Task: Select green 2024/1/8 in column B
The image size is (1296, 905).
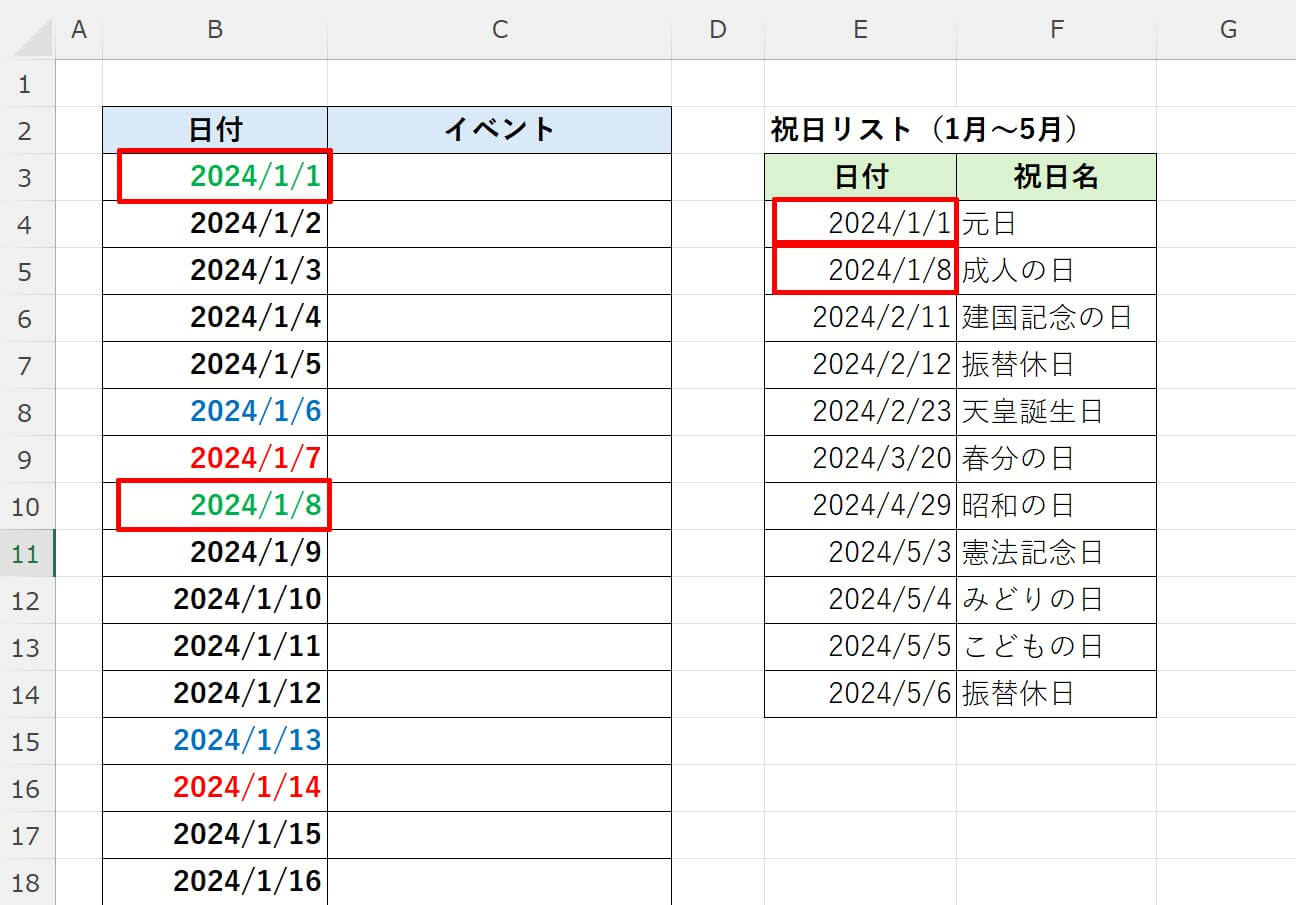Action: tap(215, 506)
